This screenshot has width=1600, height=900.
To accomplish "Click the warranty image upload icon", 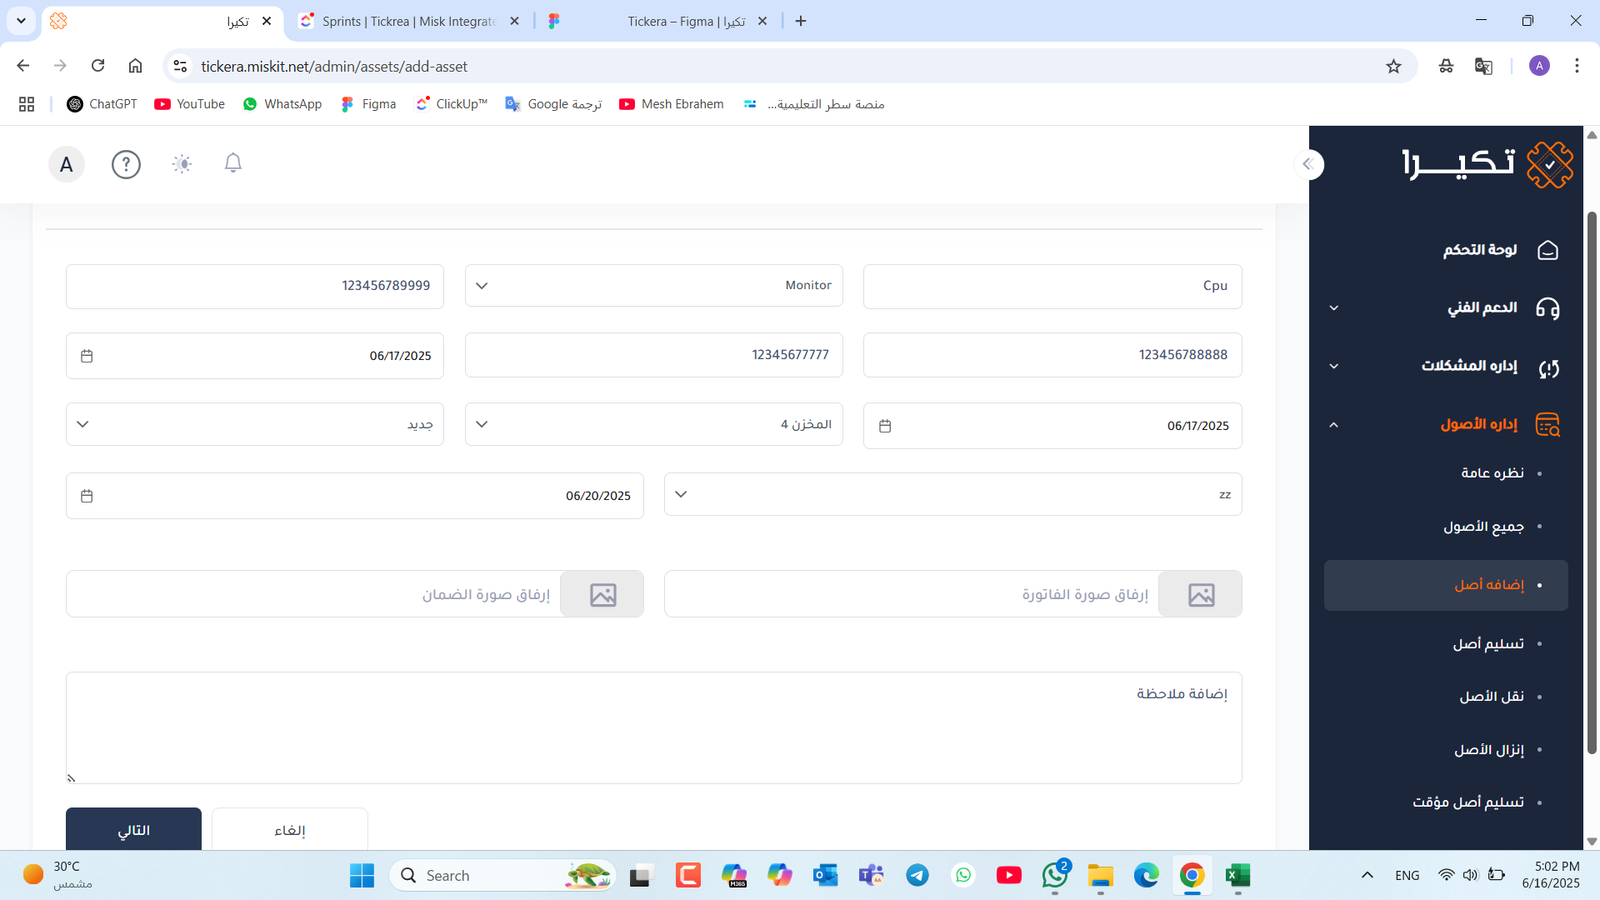I will click(x=602, y=595).
